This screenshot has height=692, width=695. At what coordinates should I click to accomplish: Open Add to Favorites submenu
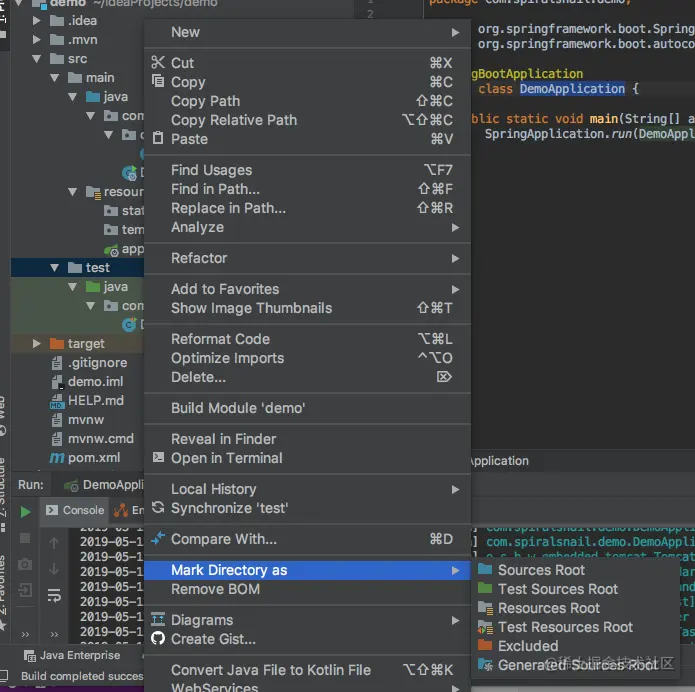point(307,289)
